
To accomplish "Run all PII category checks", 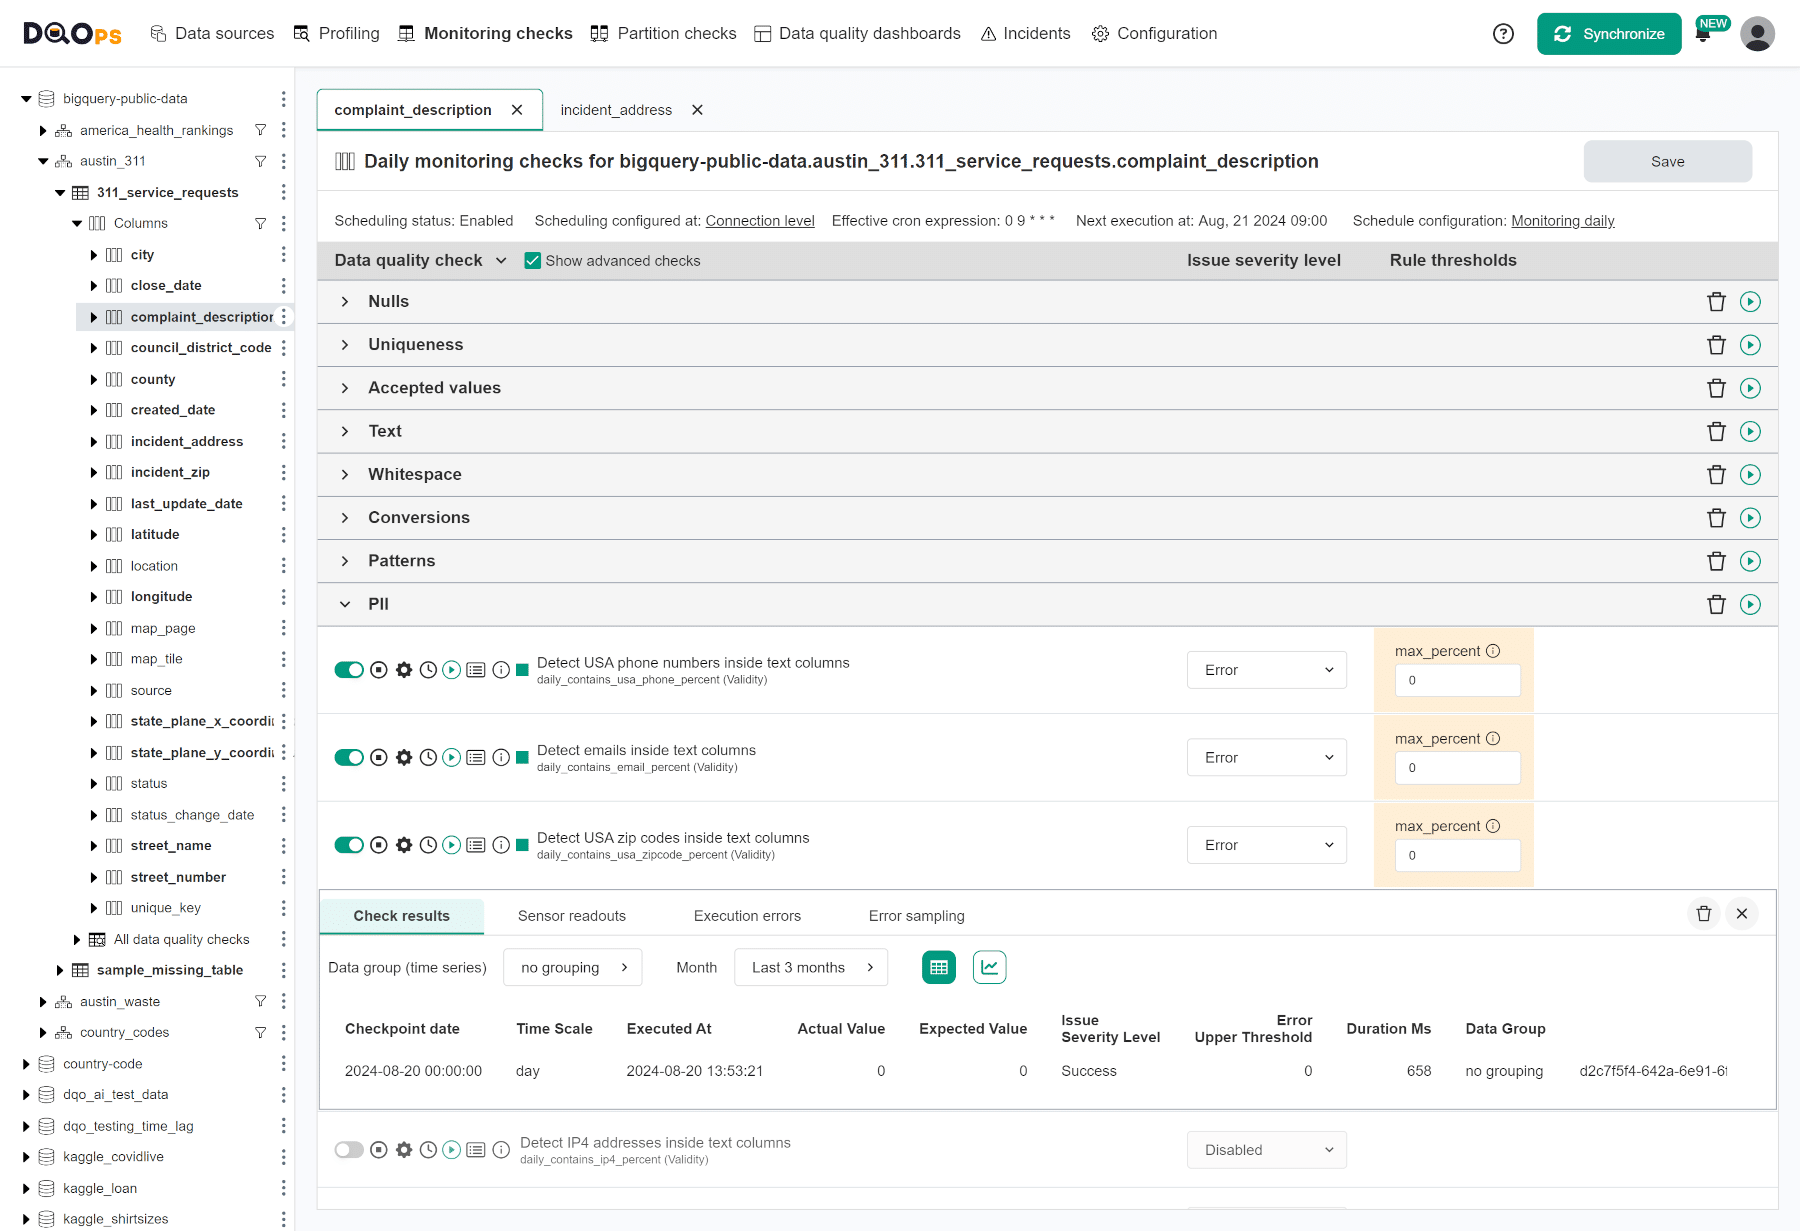I will pyautogui.click(x=1750, y=604).
